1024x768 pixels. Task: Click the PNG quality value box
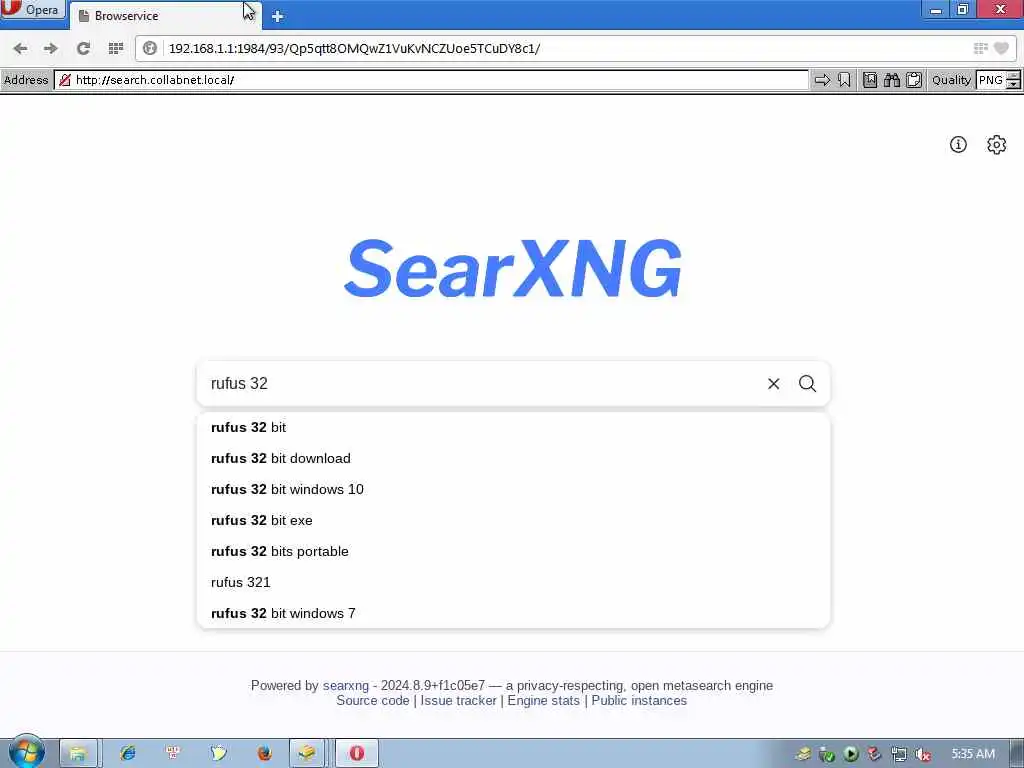[991, 80]
